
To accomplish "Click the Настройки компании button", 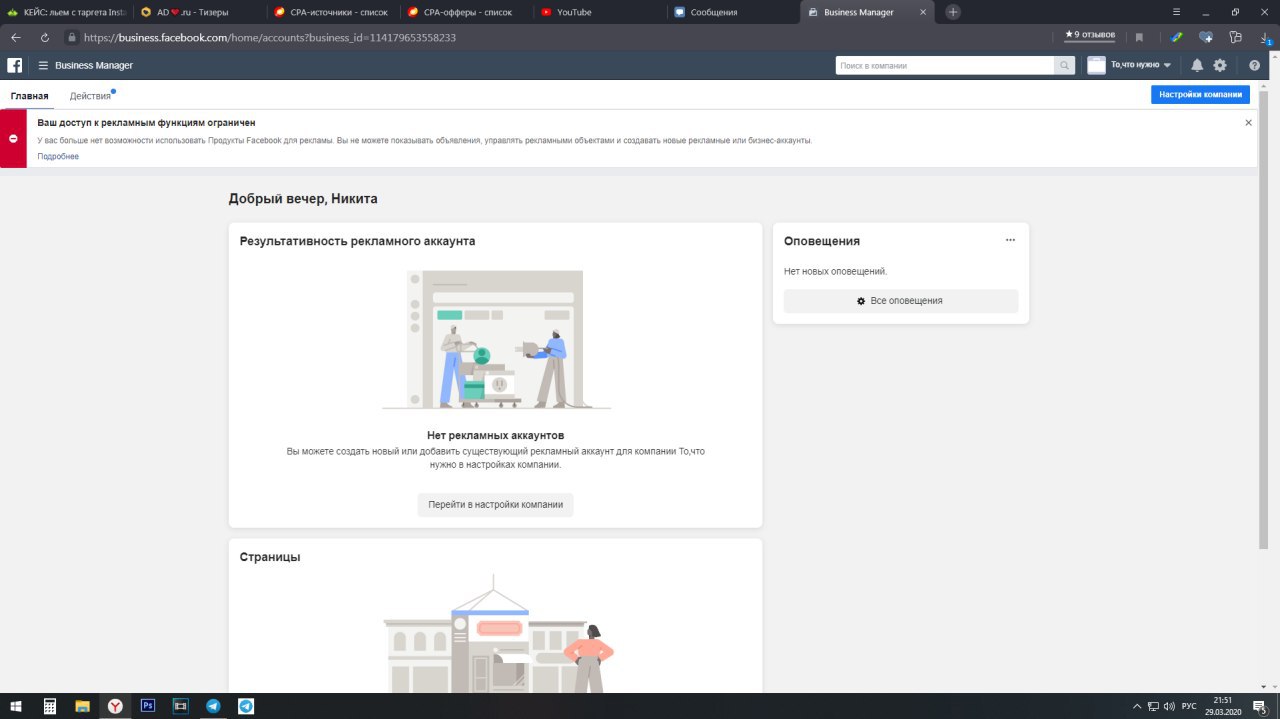I will click(1200, 95).
